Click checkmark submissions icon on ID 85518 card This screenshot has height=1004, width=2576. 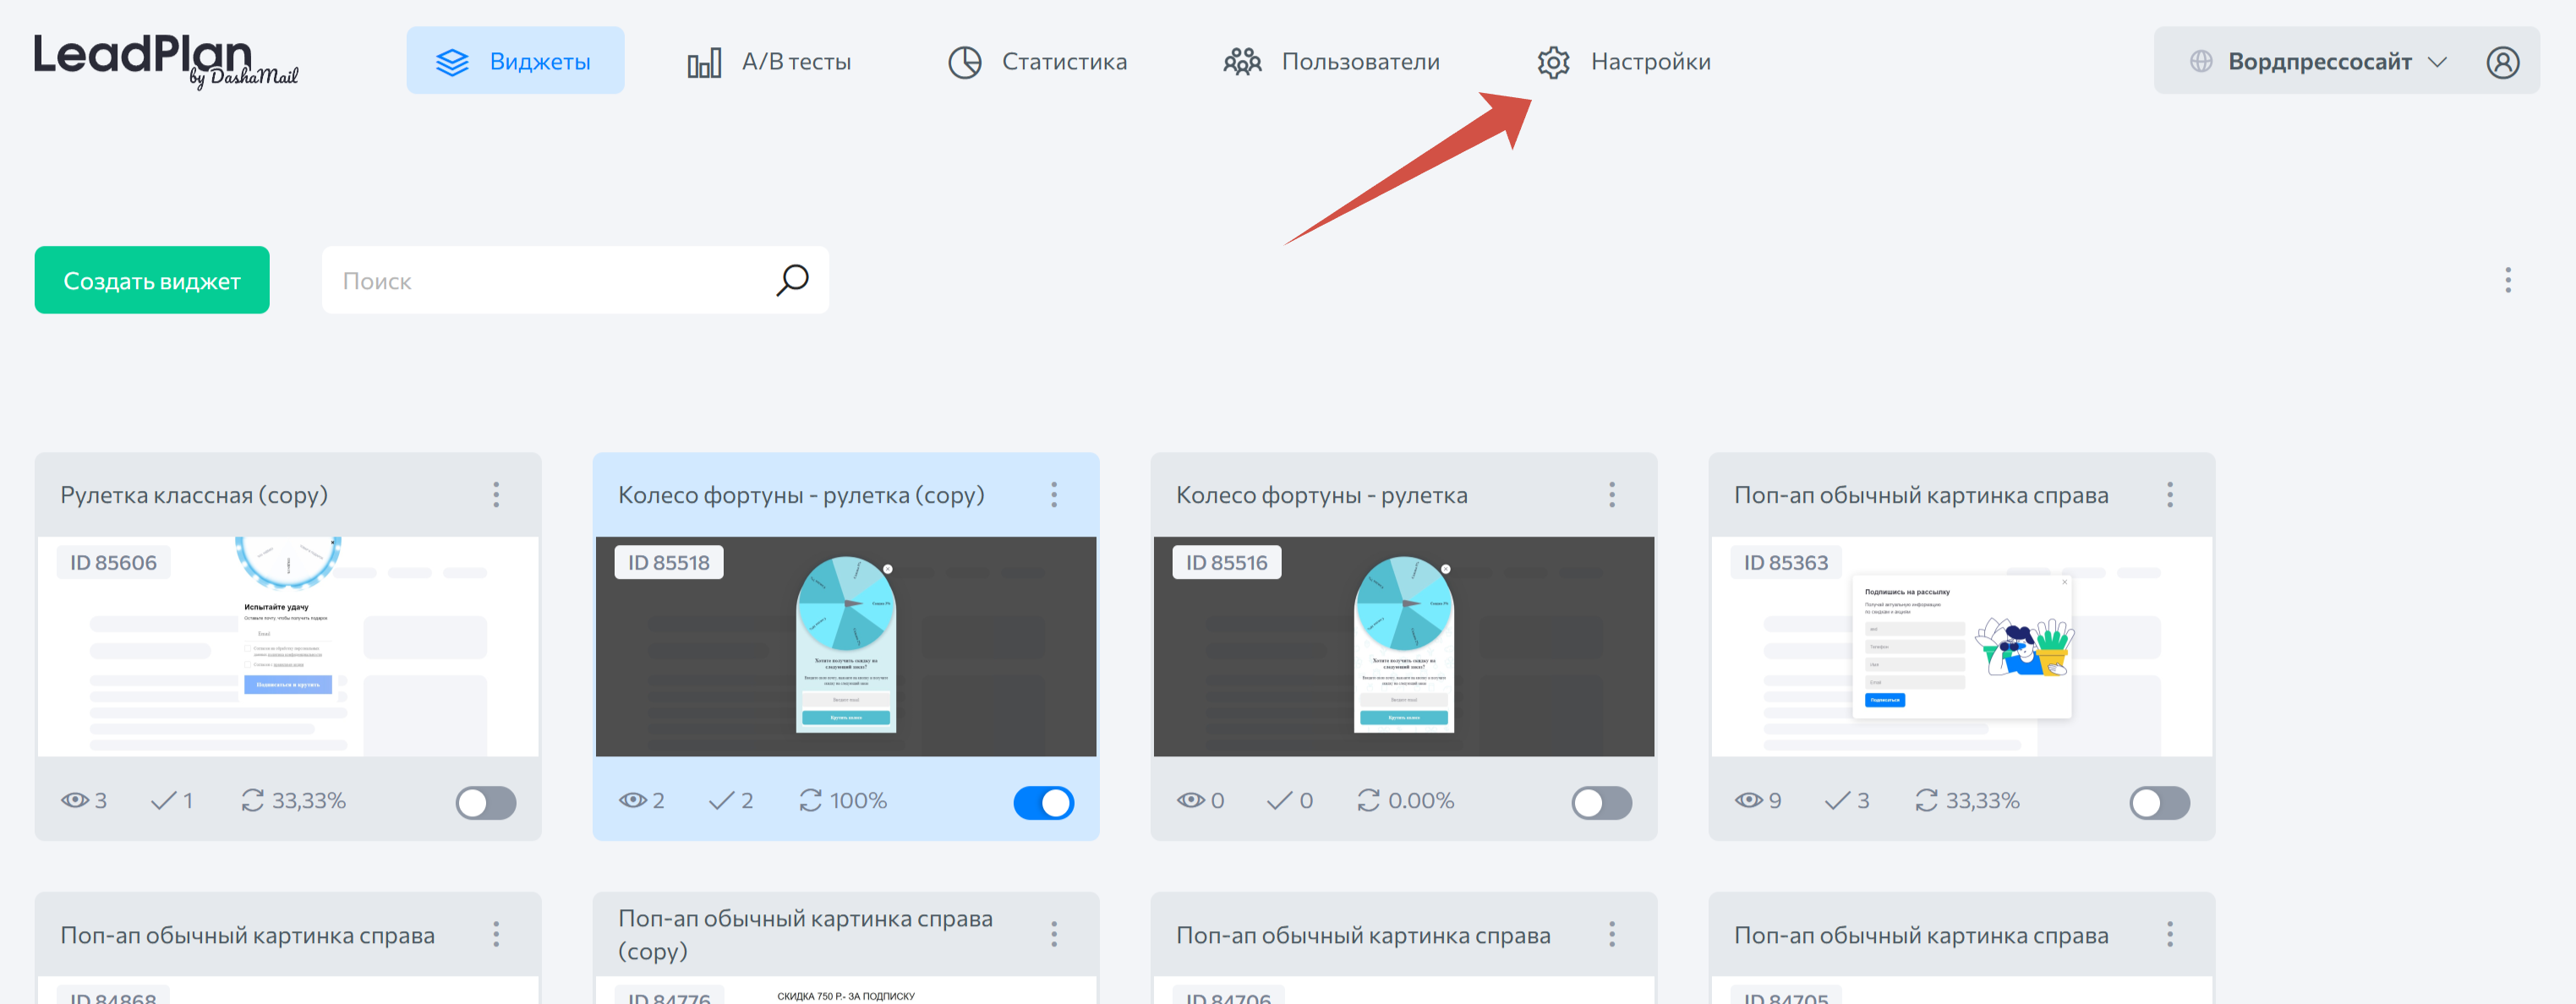pyautogui.click(x=721, y=801)
